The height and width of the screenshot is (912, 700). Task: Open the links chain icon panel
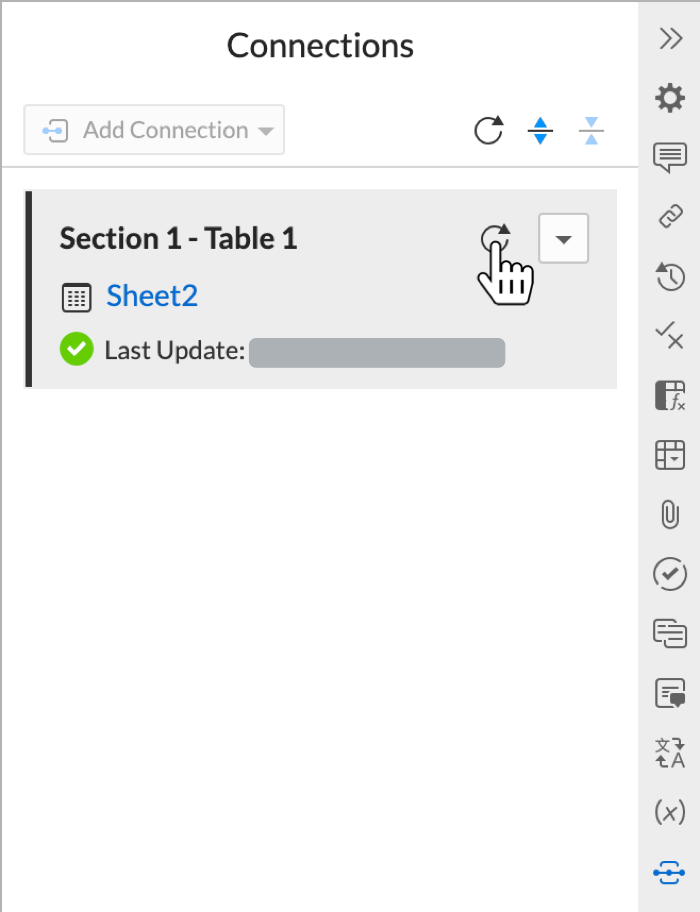[670, 216]
